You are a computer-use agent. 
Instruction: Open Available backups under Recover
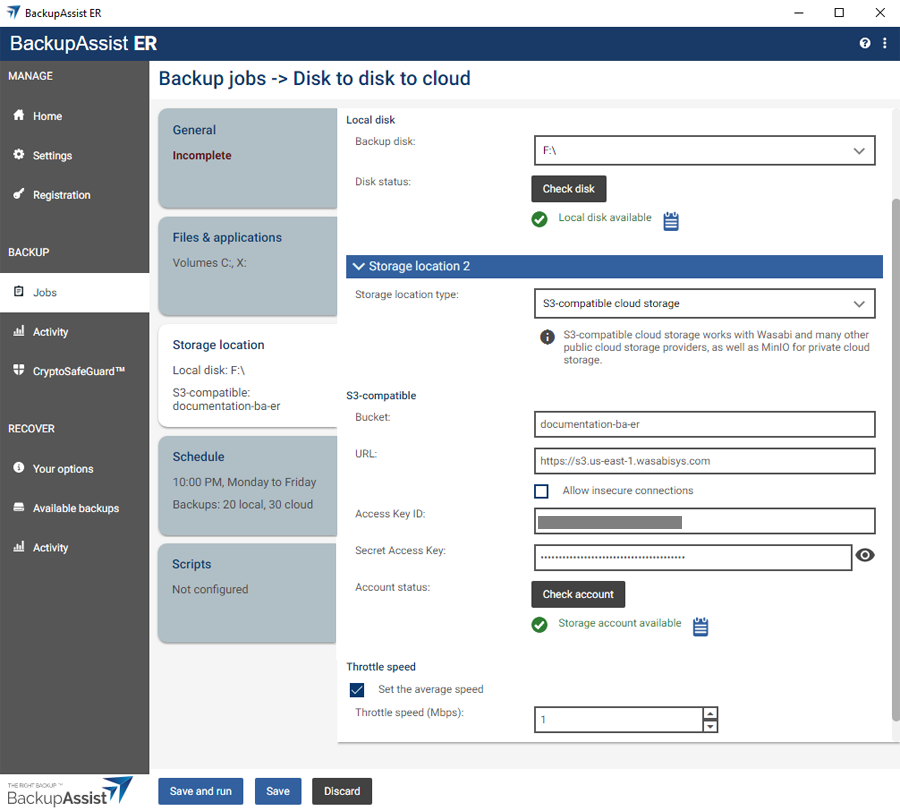point(75,508)
